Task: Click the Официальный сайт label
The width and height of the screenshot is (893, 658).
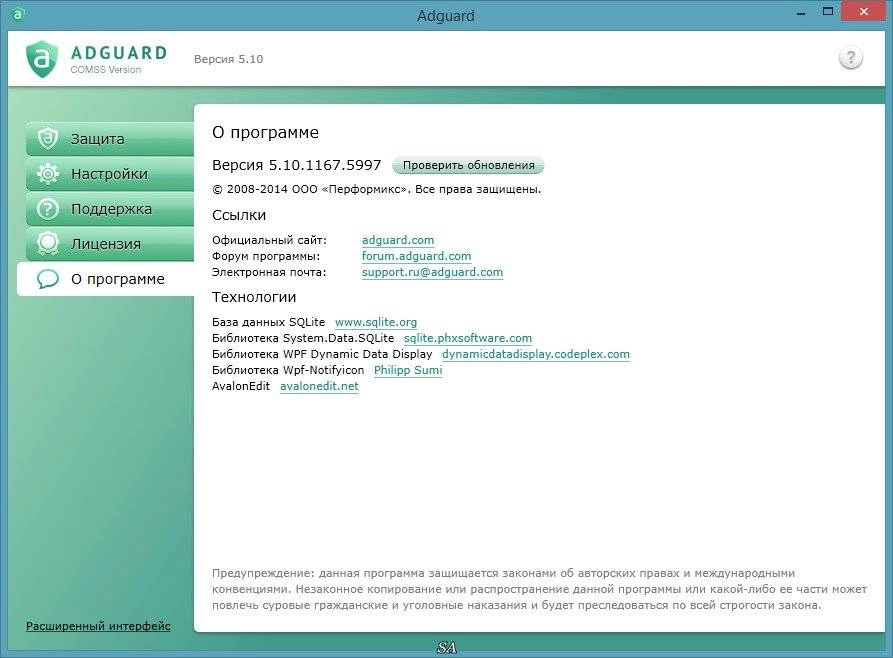Action: (x=269, y=240)
